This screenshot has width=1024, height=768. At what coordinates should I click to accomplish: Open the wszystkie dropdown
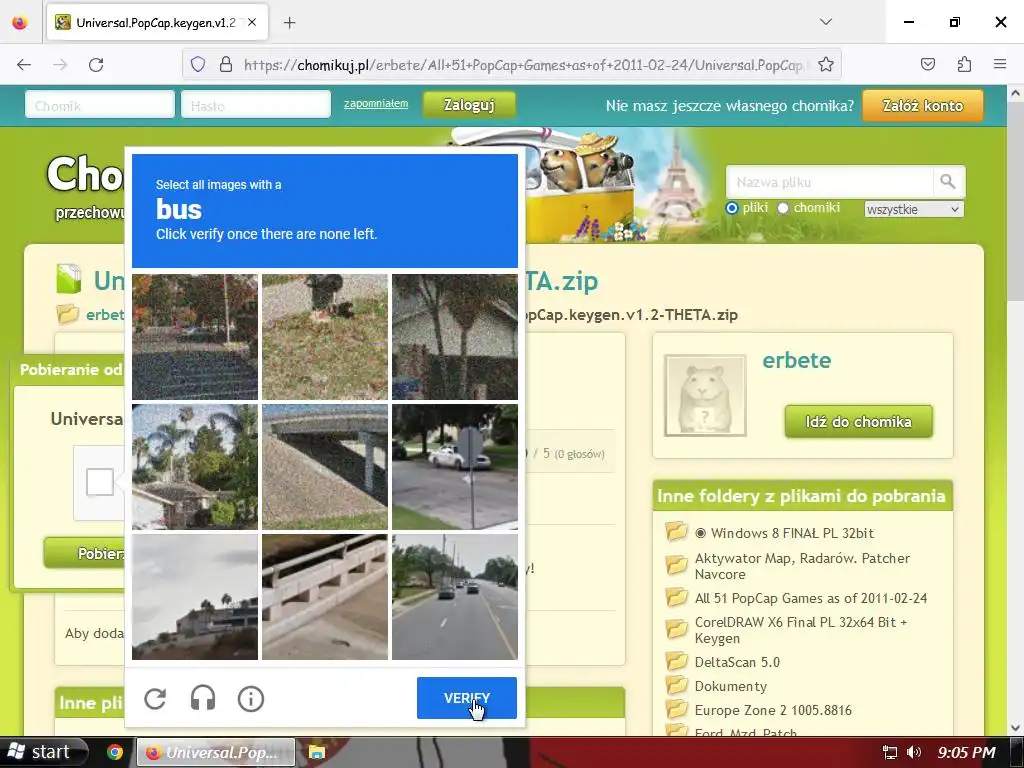914,210
